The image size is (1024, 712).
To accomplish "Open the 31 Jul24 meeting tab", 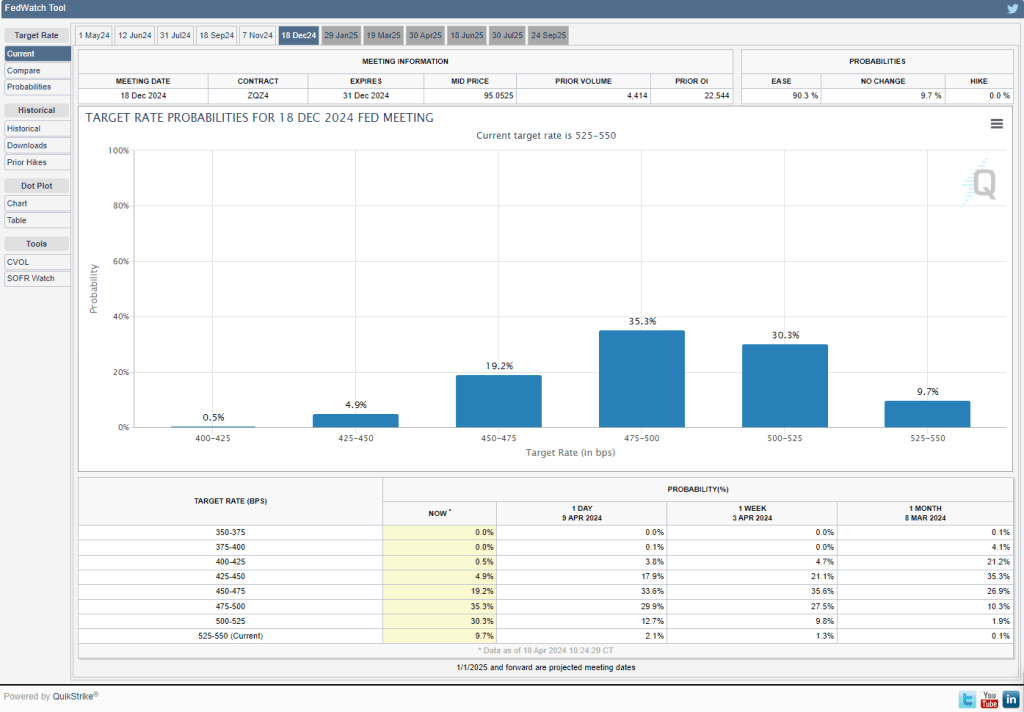I will click(176, 35).
